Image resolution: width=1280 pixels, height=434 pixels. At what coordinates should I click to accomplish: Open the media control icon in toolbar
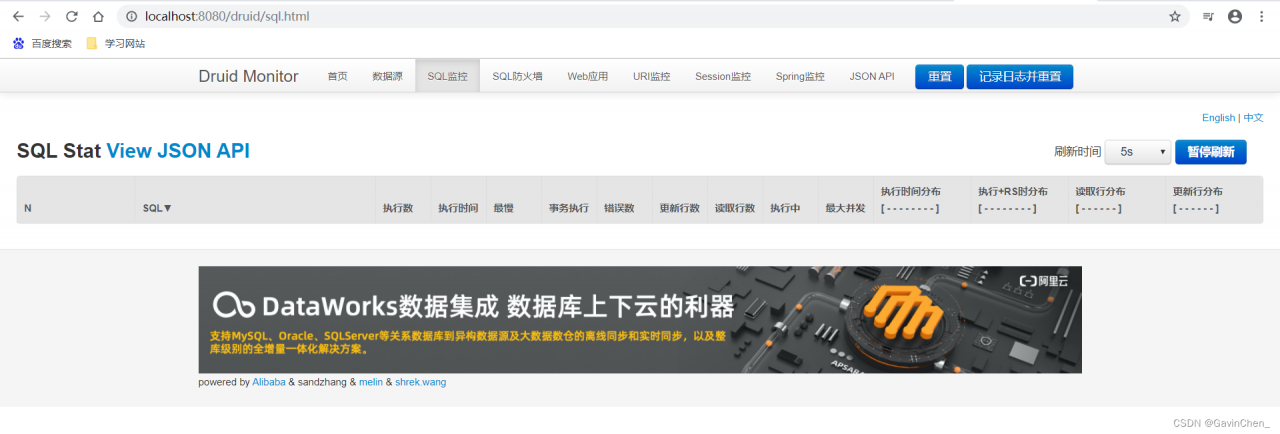tap(1208, 17)
